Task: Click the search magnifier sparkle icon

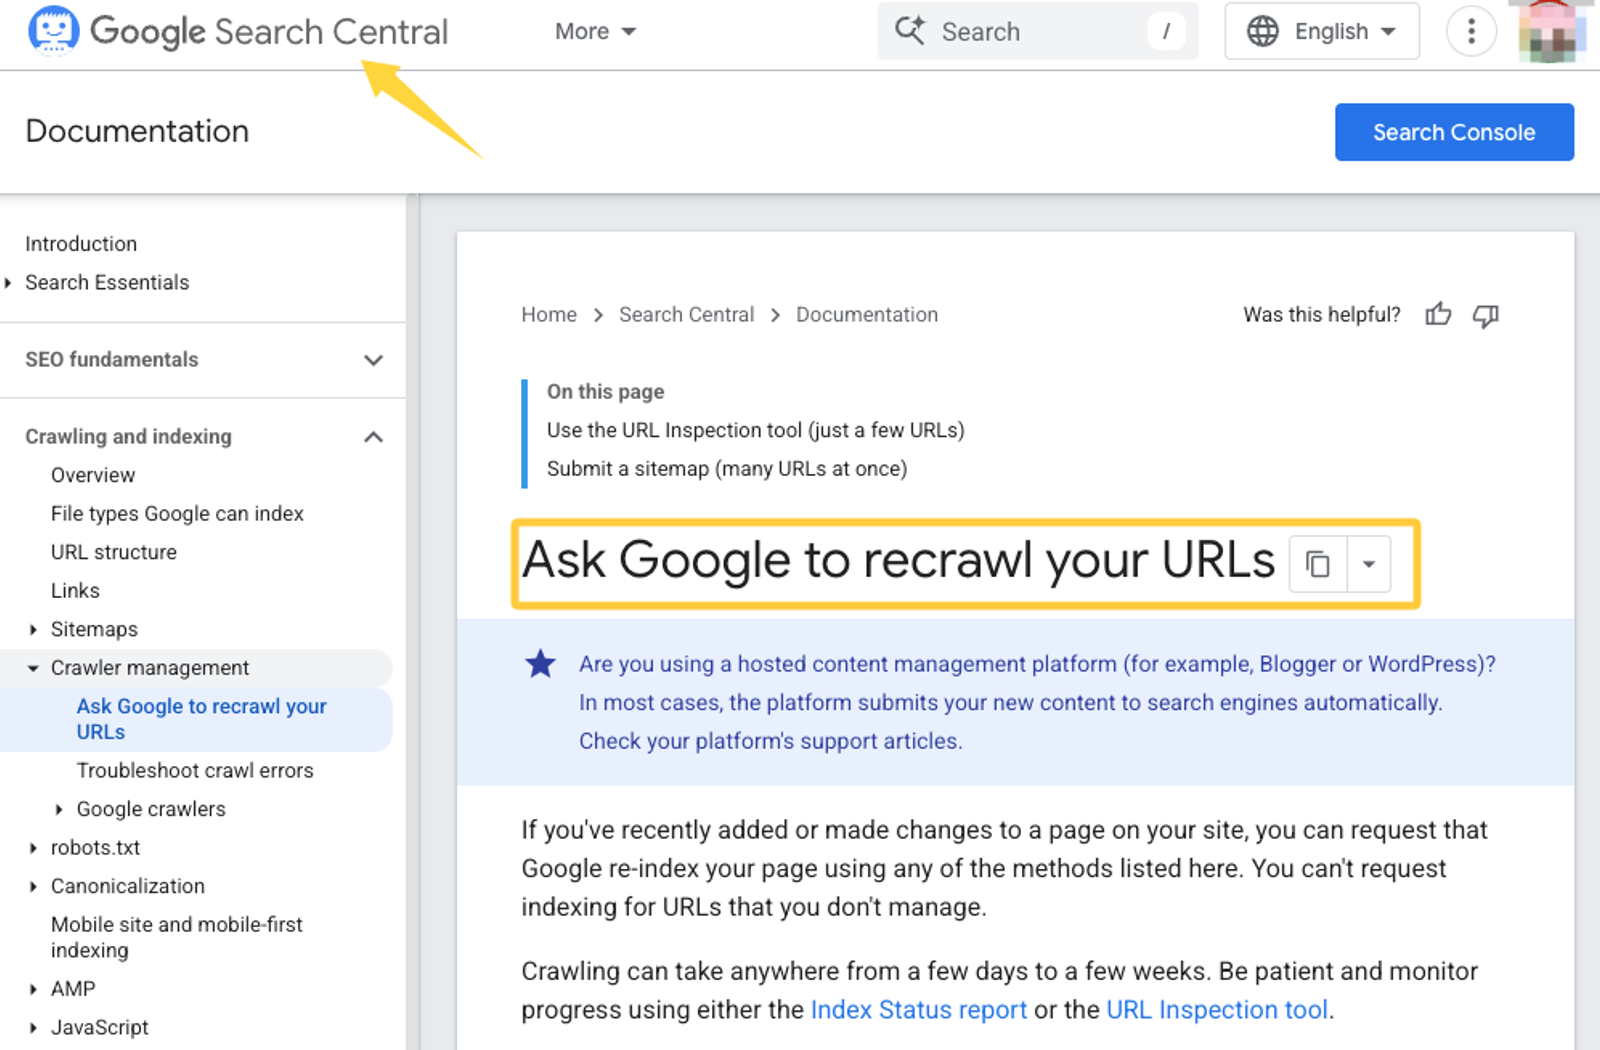Action: [910, 31]
